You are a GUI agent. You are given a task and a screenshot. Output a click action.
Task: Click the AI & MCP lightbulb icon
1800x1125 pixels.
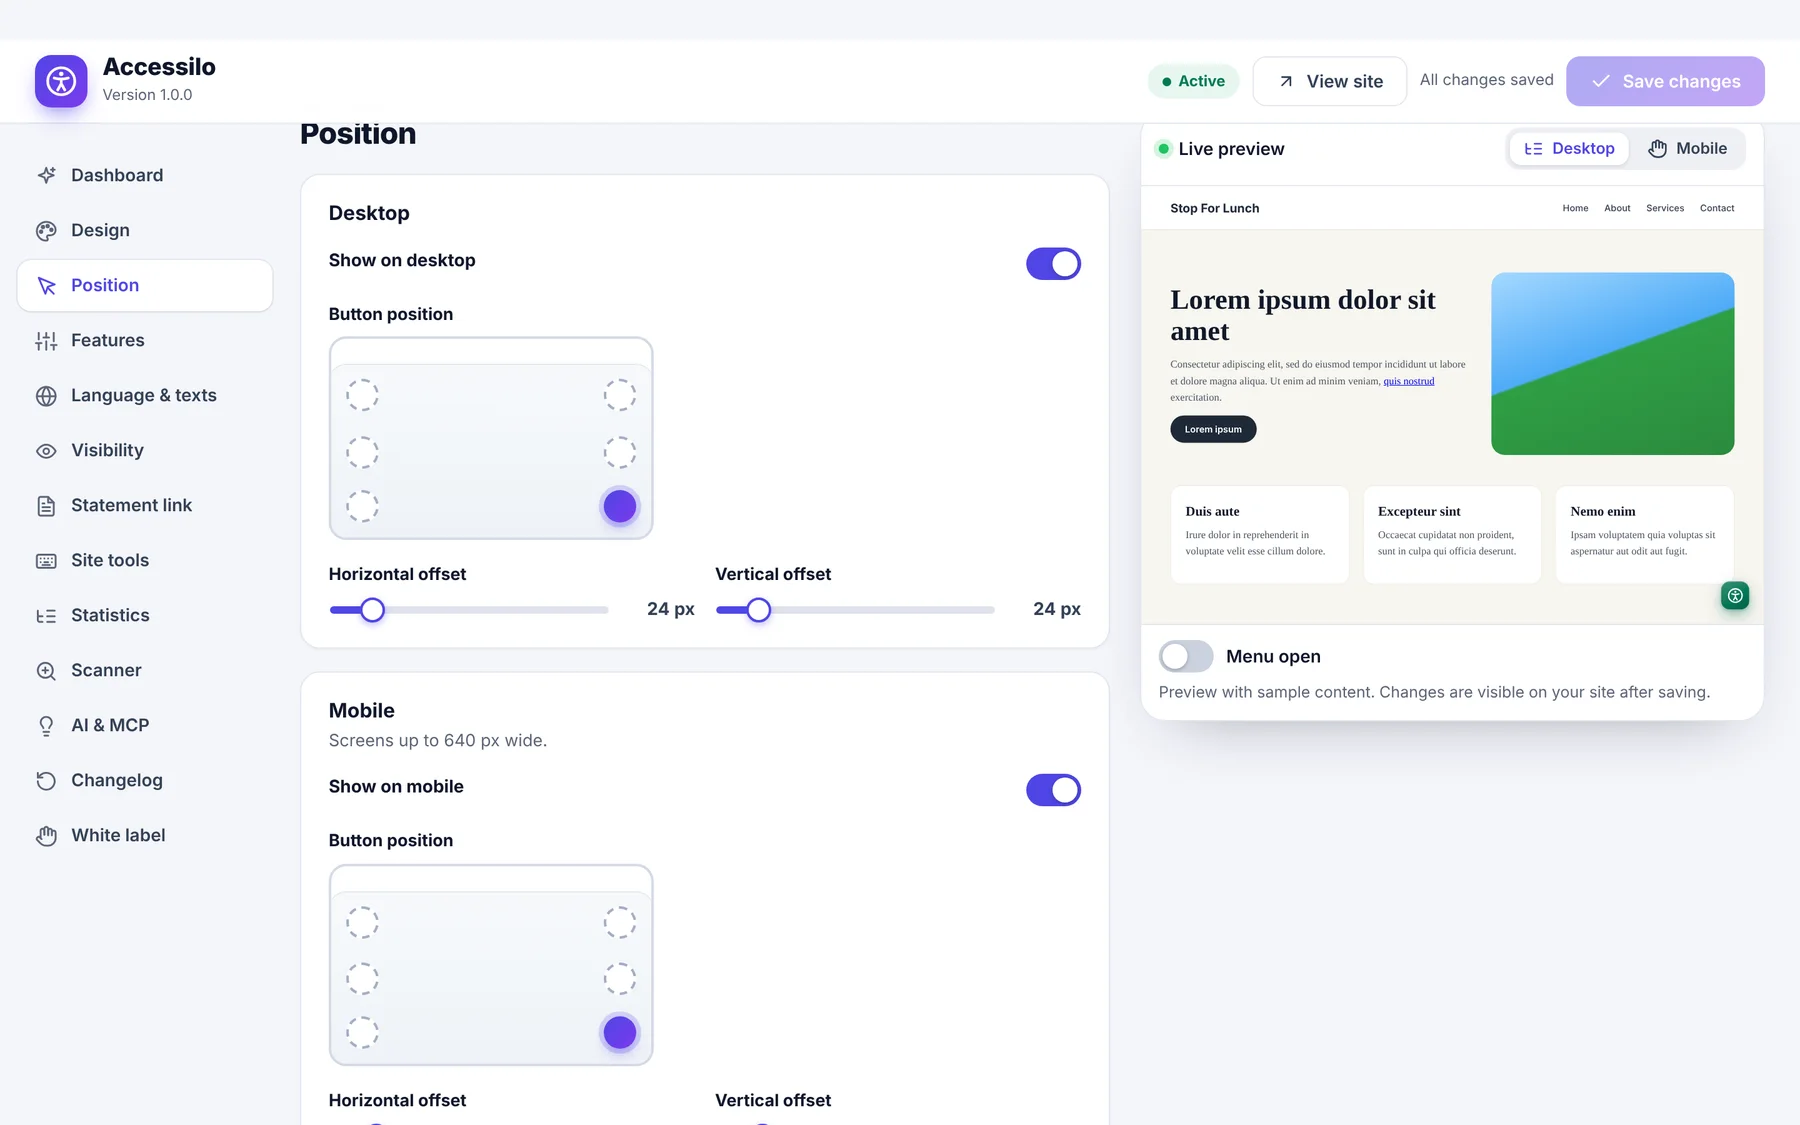coord(46,726)
